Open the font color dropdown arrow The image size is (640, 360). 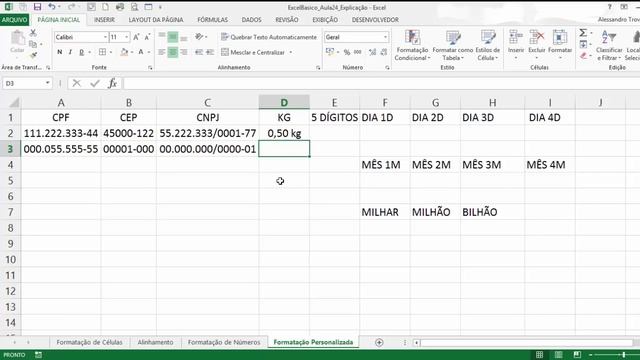coord(149,52)
